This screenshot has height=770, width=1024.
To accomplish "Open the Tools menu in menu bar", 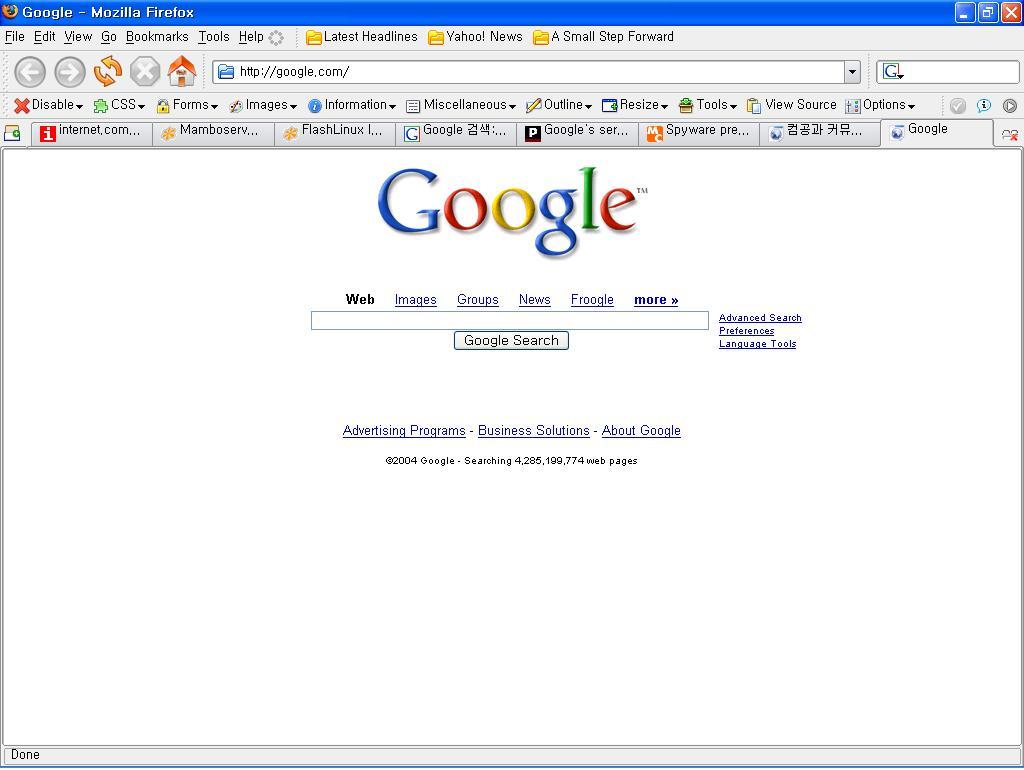I will [x=214, y=37].
